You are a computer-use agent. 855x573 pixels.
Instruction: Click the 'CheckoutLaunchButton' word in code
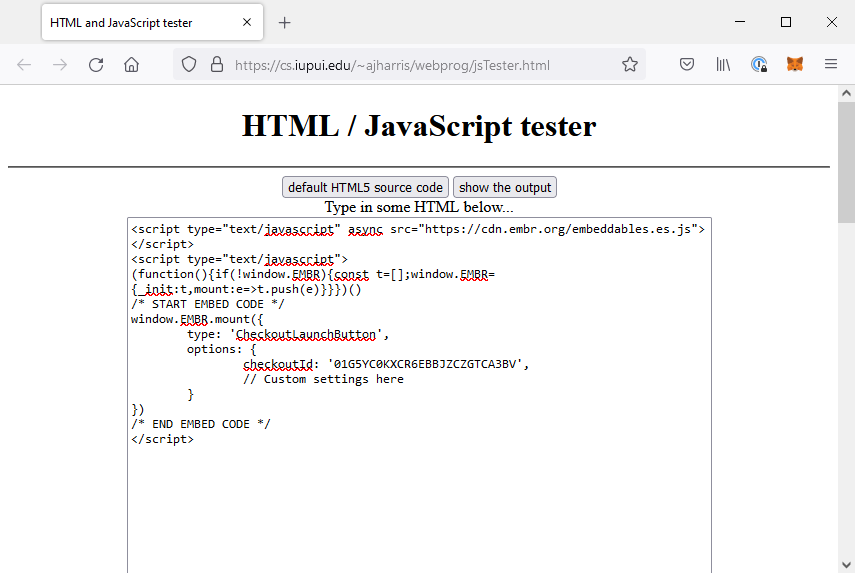305,334
